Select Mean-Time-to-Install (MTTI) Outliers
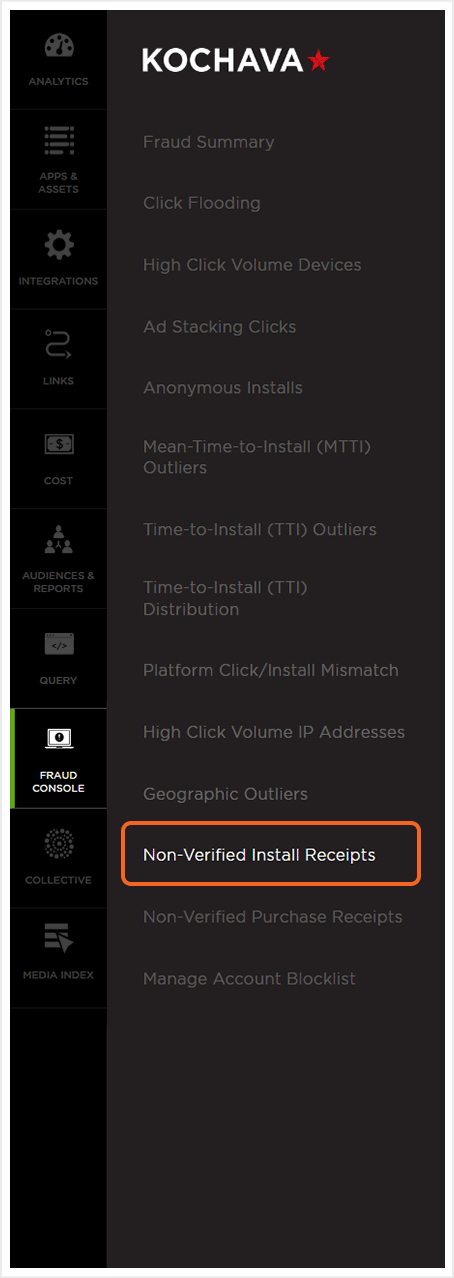Viewport: 454px width, 1278px height. click(x=257, y=457)
